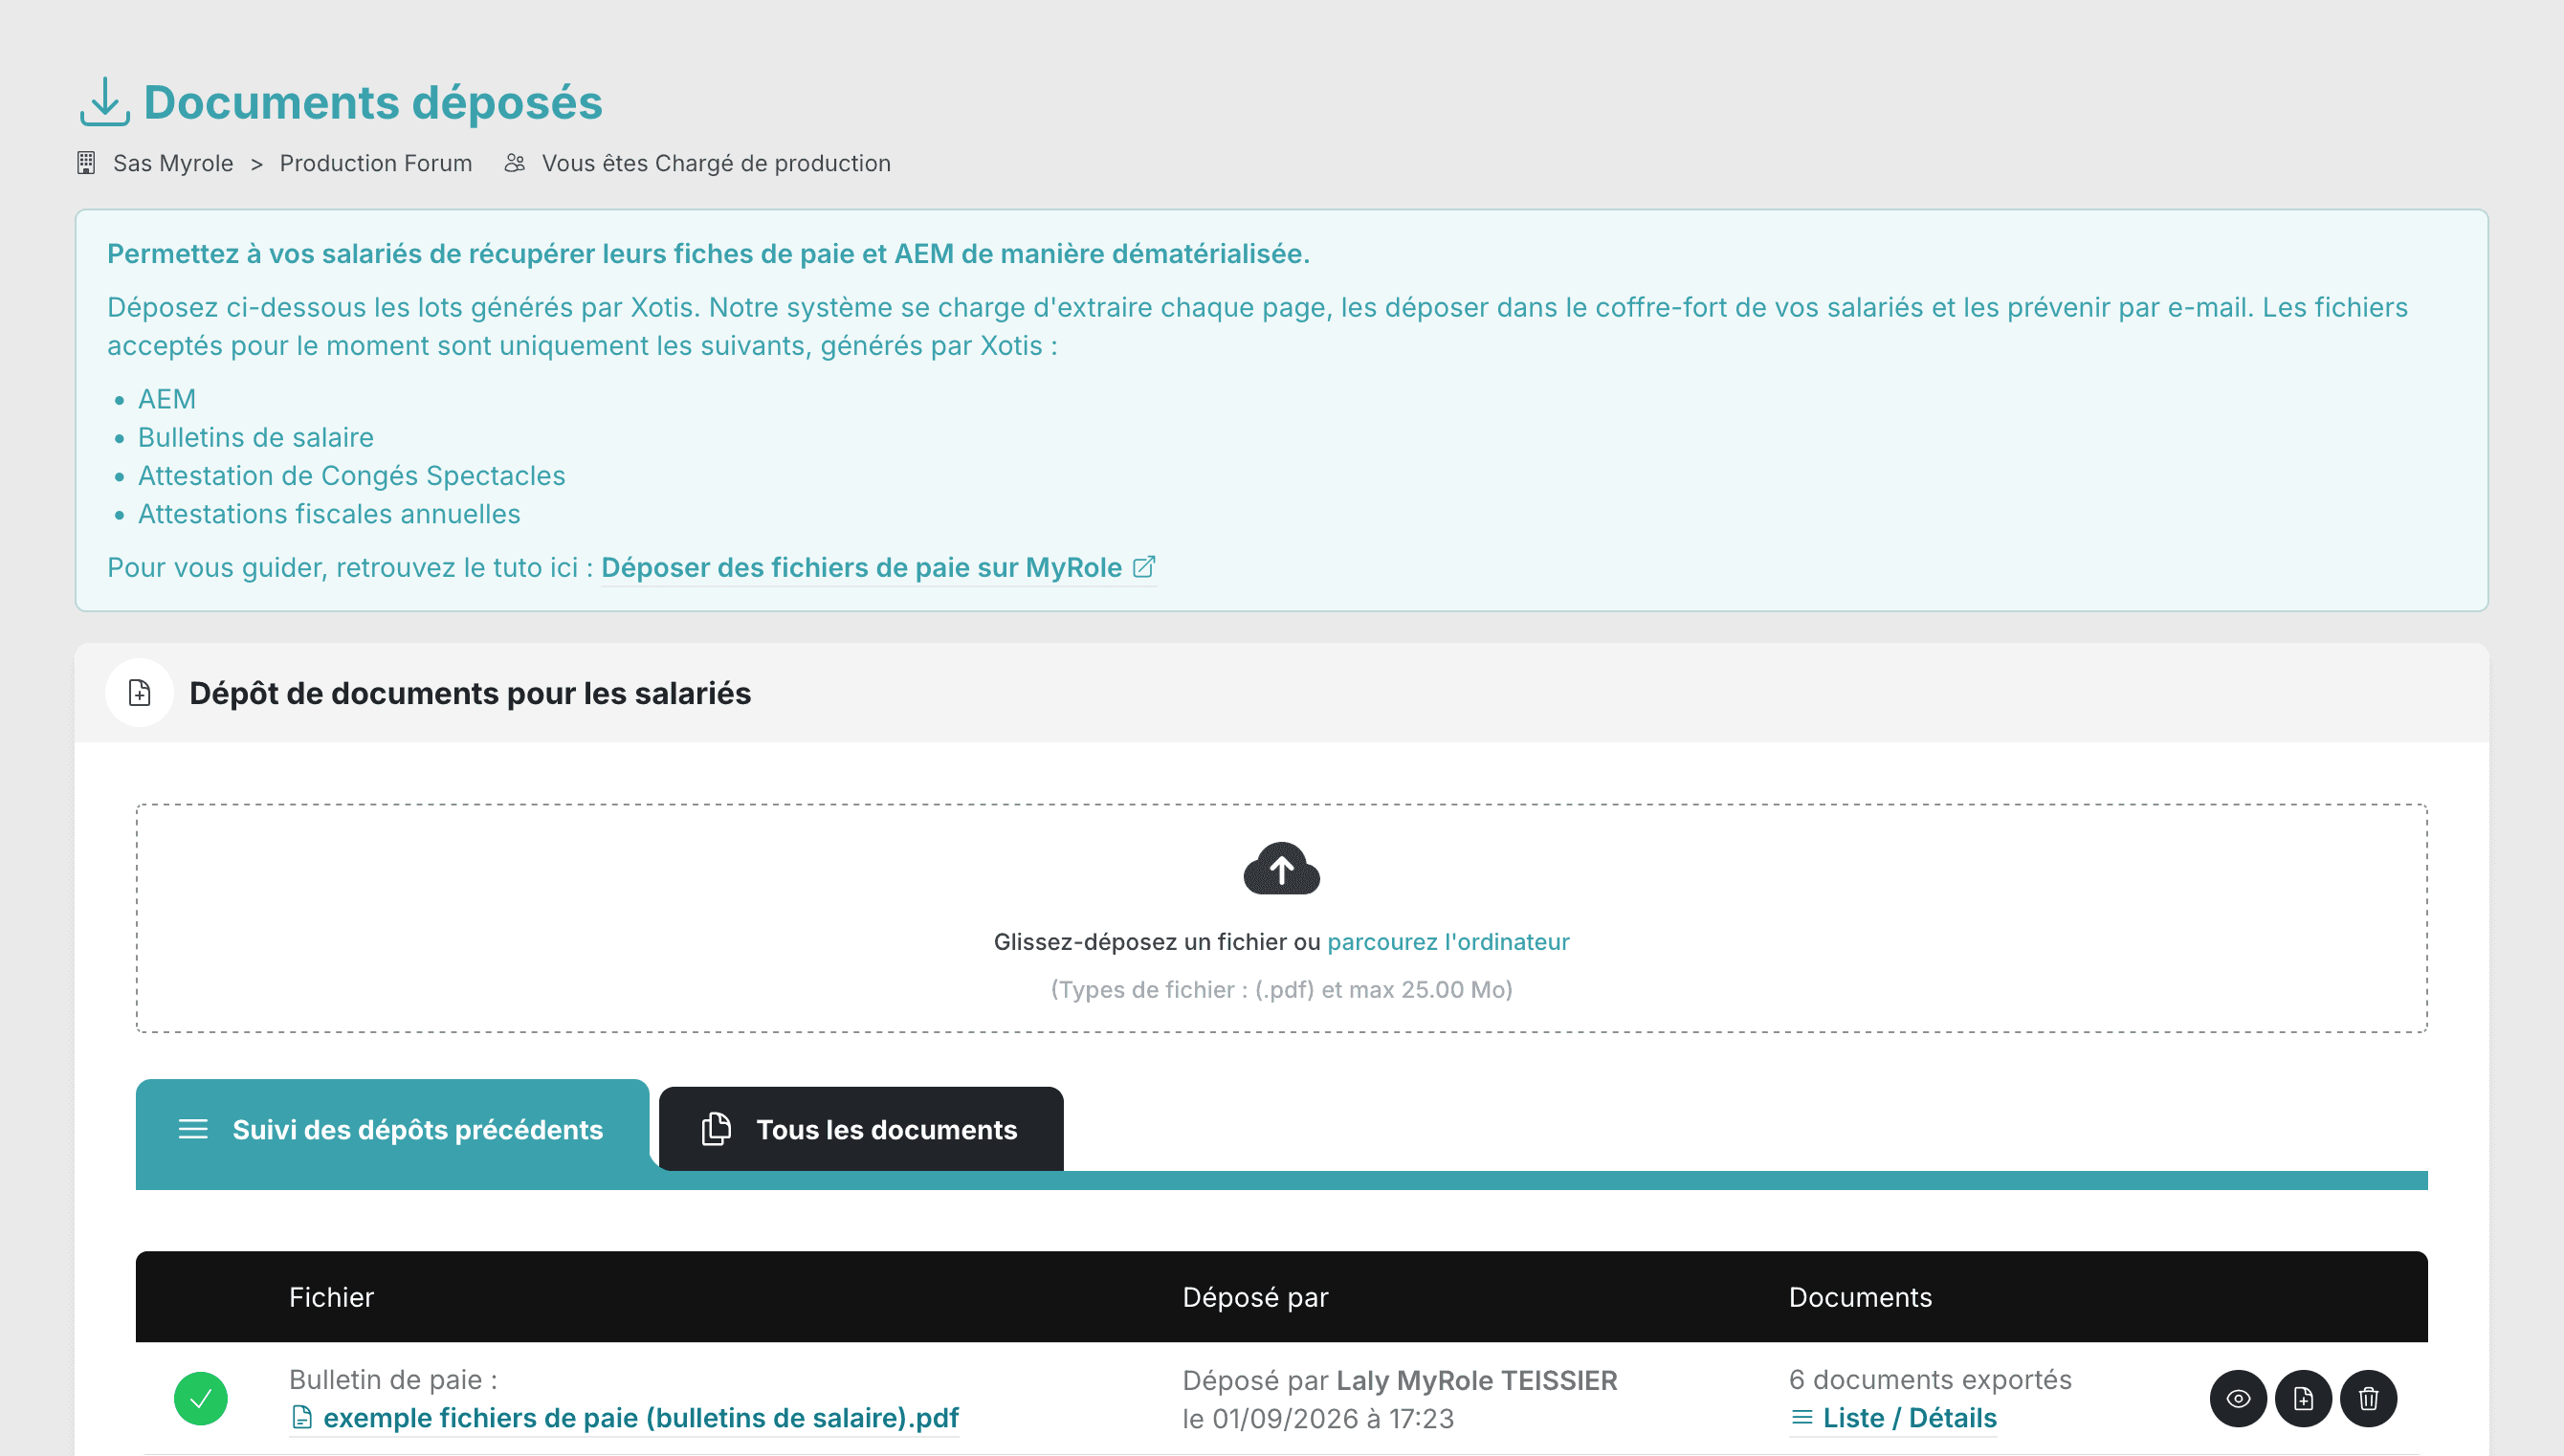The image size is (2564, 1456).
Task: Click the download icon next to Documents déposés
Action: 104,102
